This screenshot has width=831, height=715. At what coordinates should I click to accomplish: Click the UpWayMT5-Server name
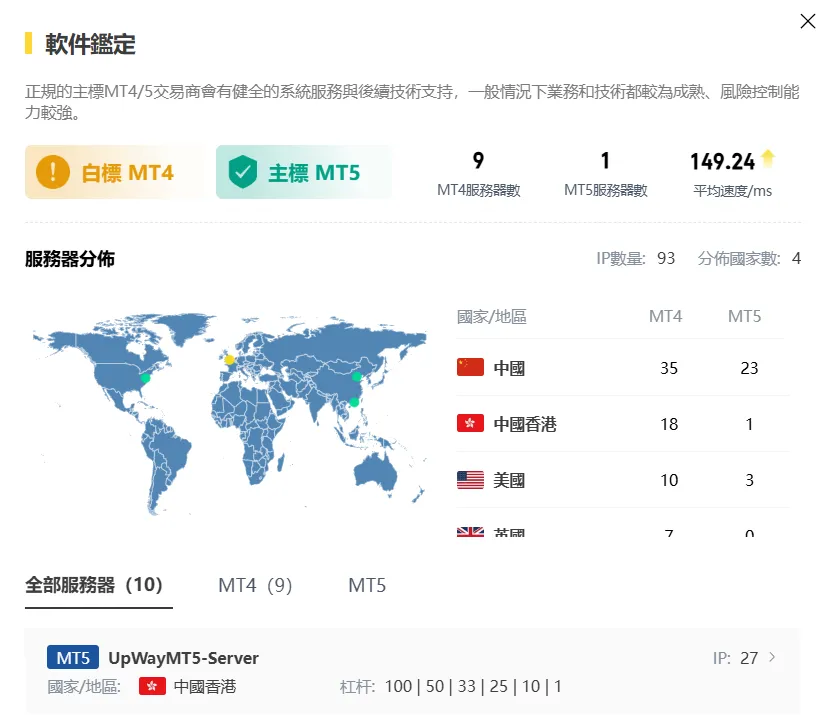tap(183, 658)
